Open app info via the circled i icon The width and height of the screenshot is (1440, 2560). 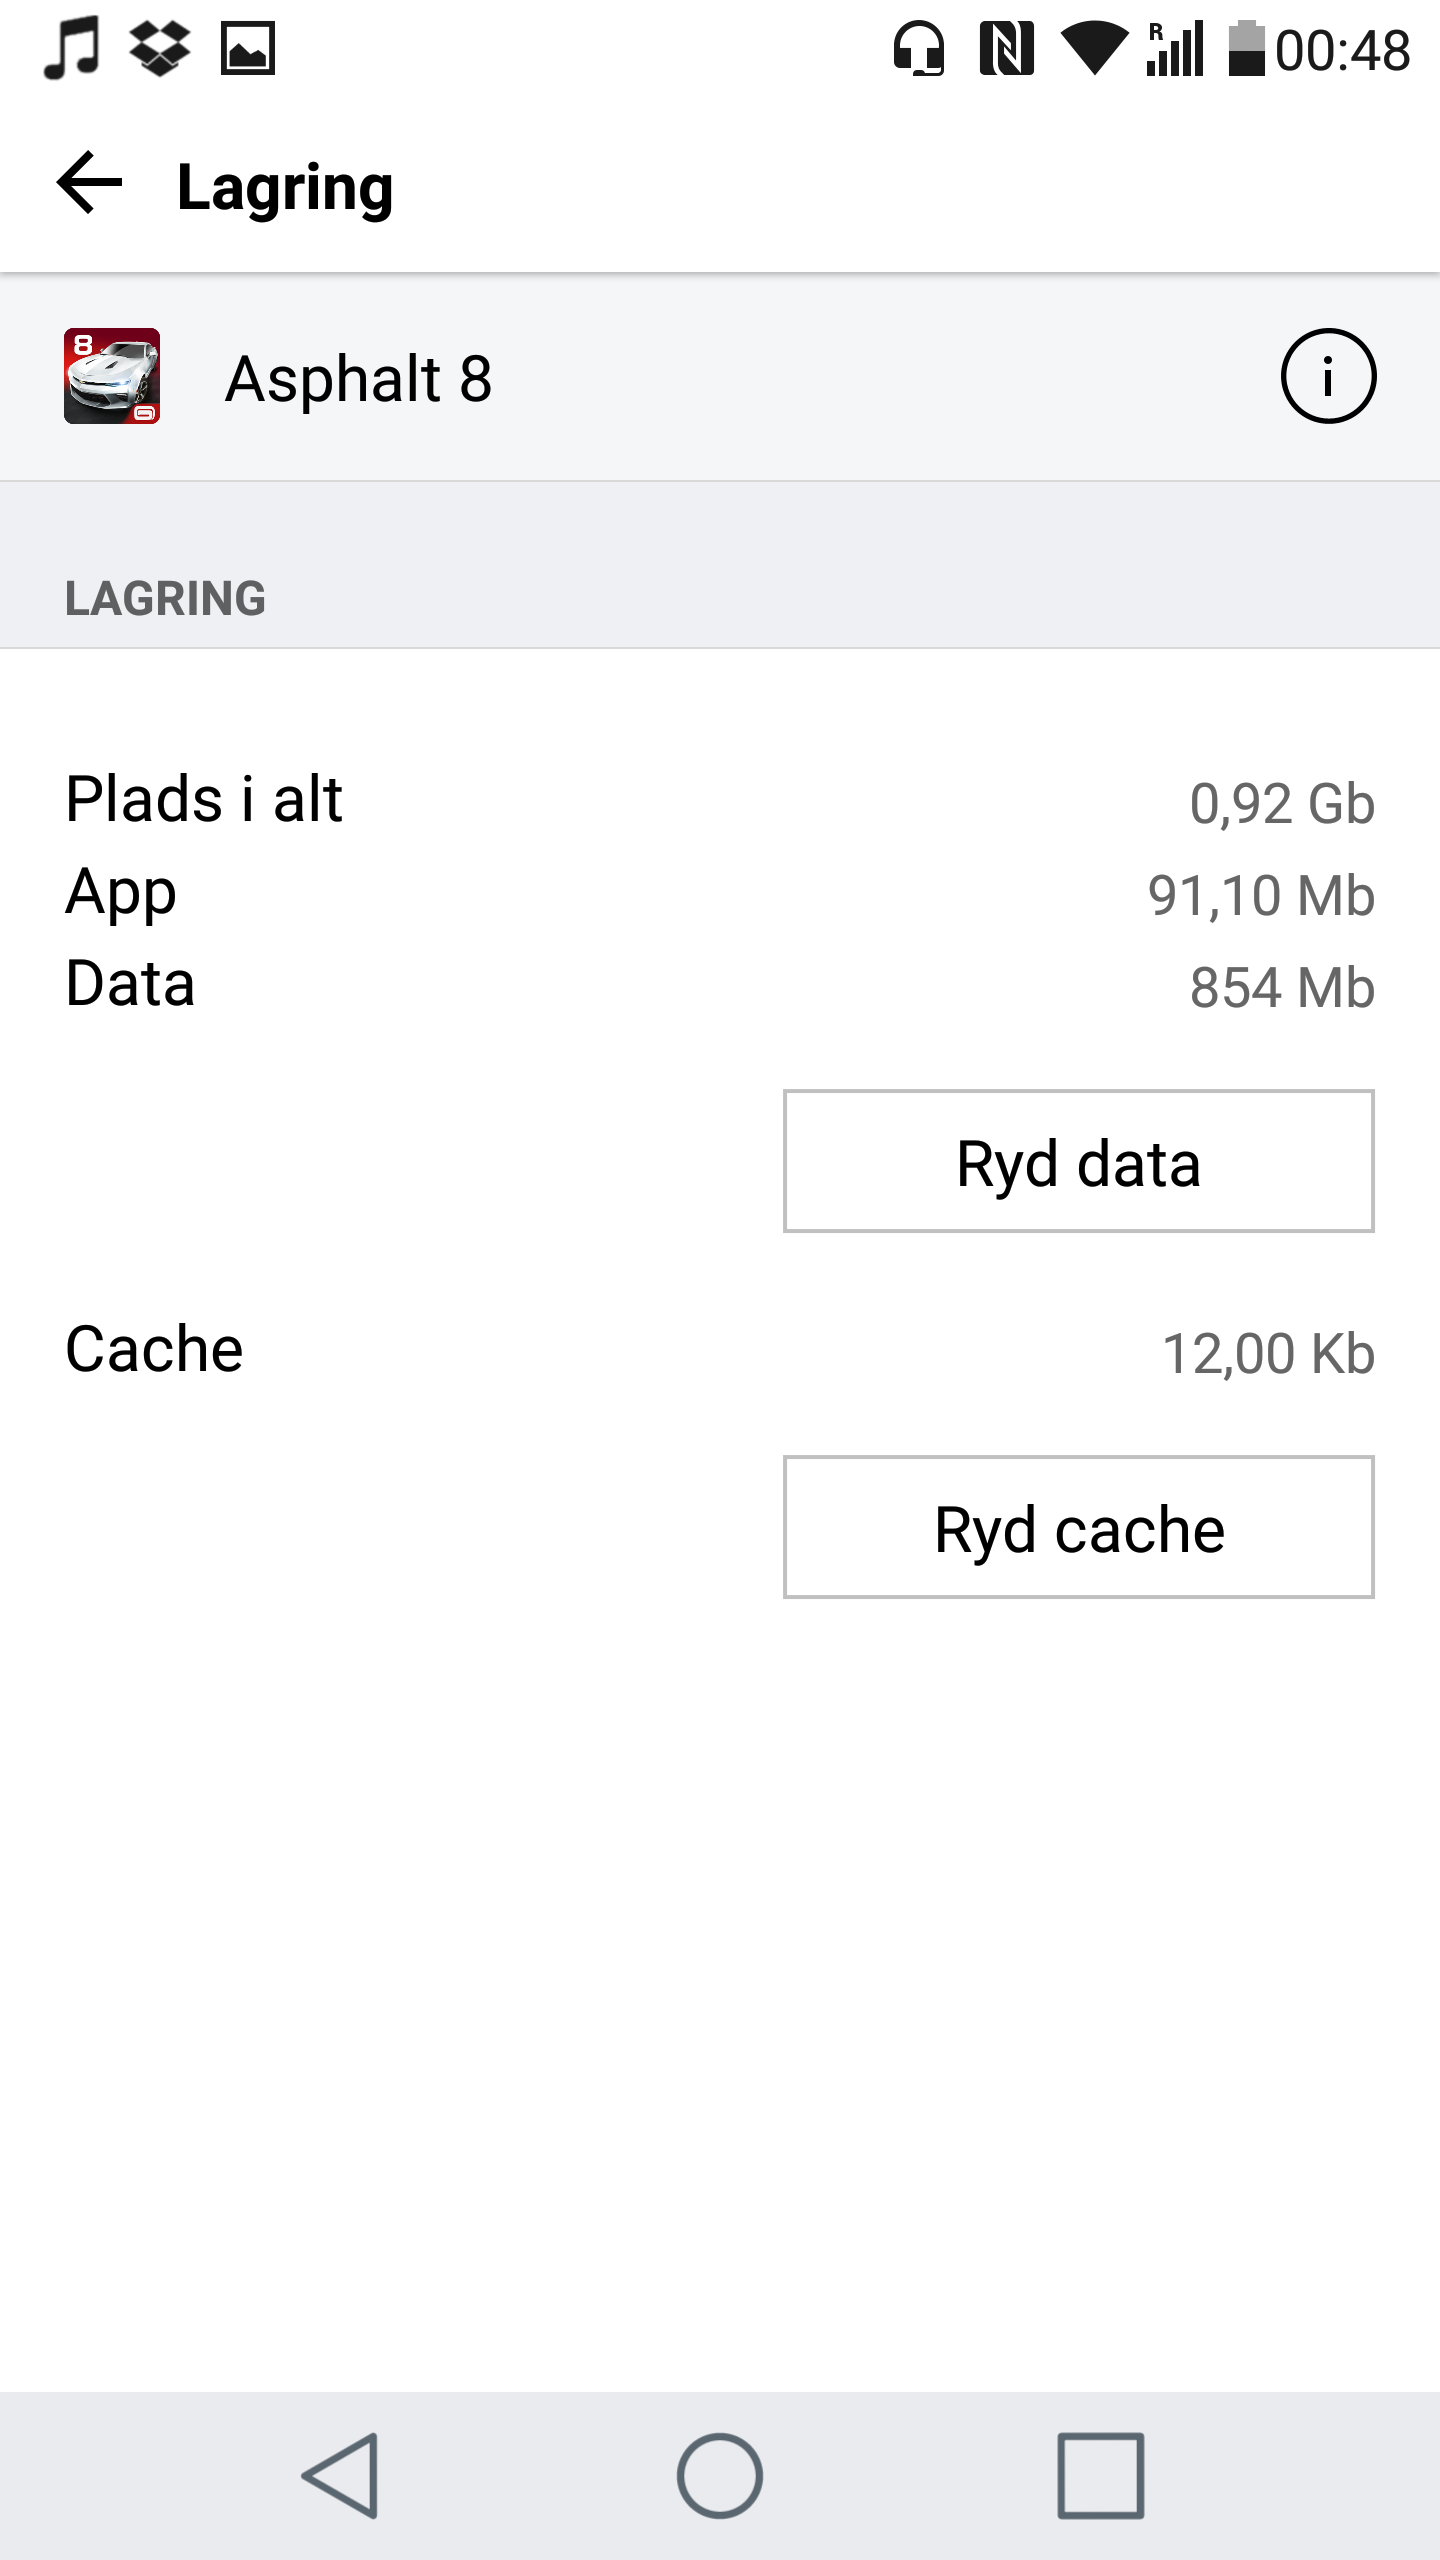(1328, 377)
